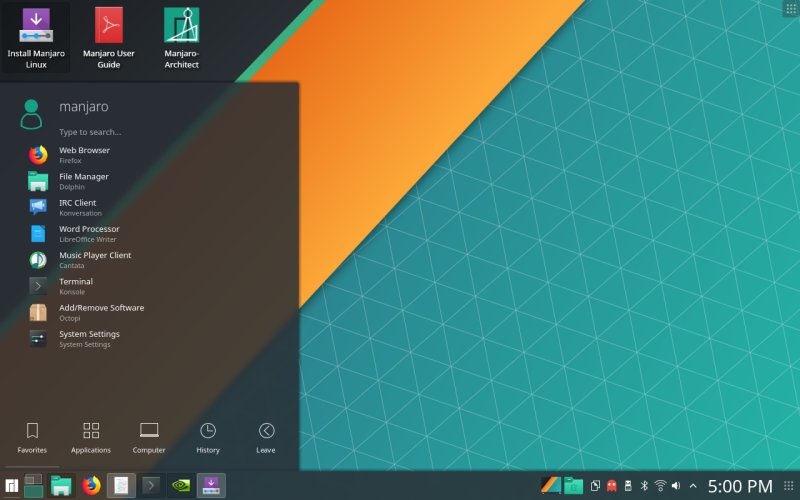800x500 pixels.
Task: Click the 'manjaro' username text
Action: pyautogui.click(x=84, y=107)
